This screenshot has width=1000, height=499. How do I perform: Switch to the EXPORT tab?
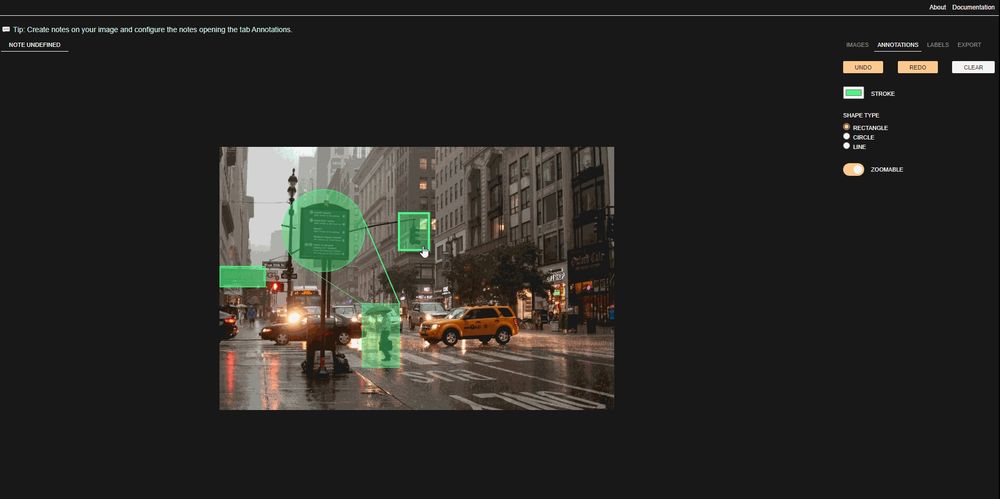(969, 45)
